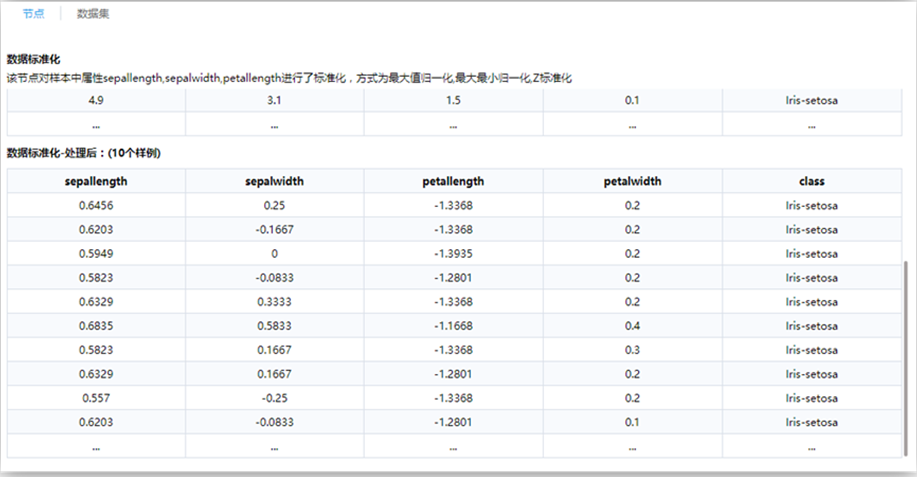Click the petalwidth cell with value 0.4
Screen dimensions: 917x477
633,326
